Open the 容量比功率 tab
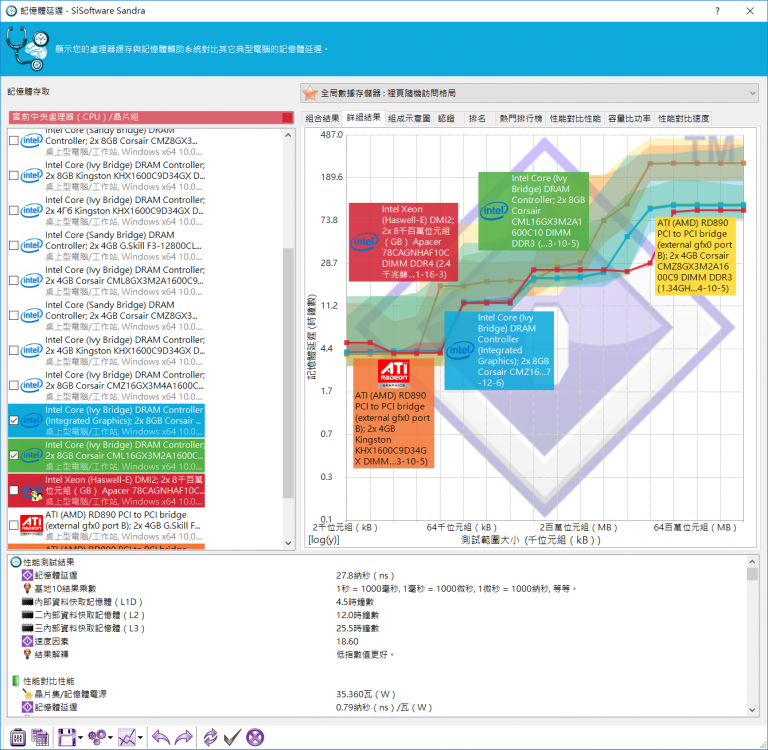Screen dimensions: 768x750 629,118
